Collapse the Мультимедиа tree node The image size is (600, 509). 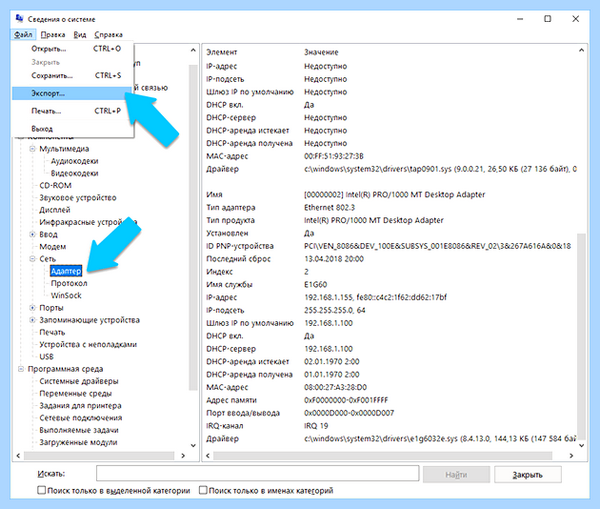pyautogui.click(x=33, y=148)
